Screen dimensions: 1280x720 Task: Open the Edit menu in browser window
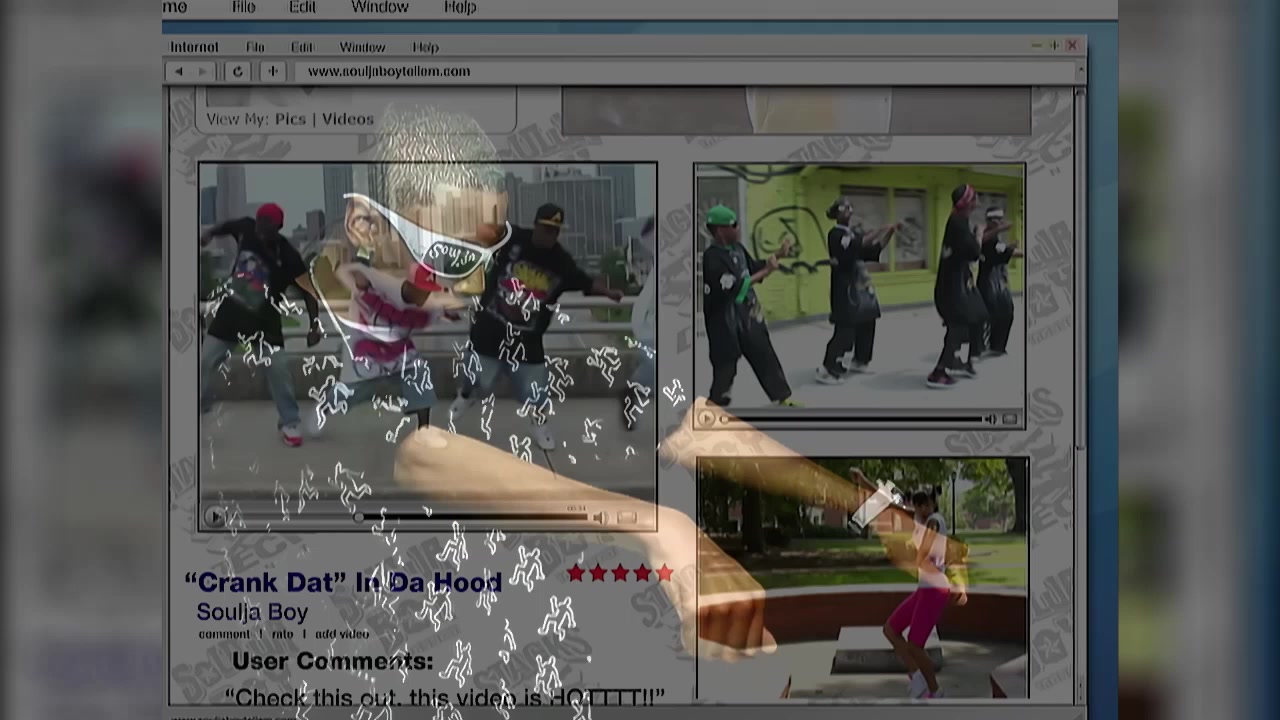coord(302,47)
